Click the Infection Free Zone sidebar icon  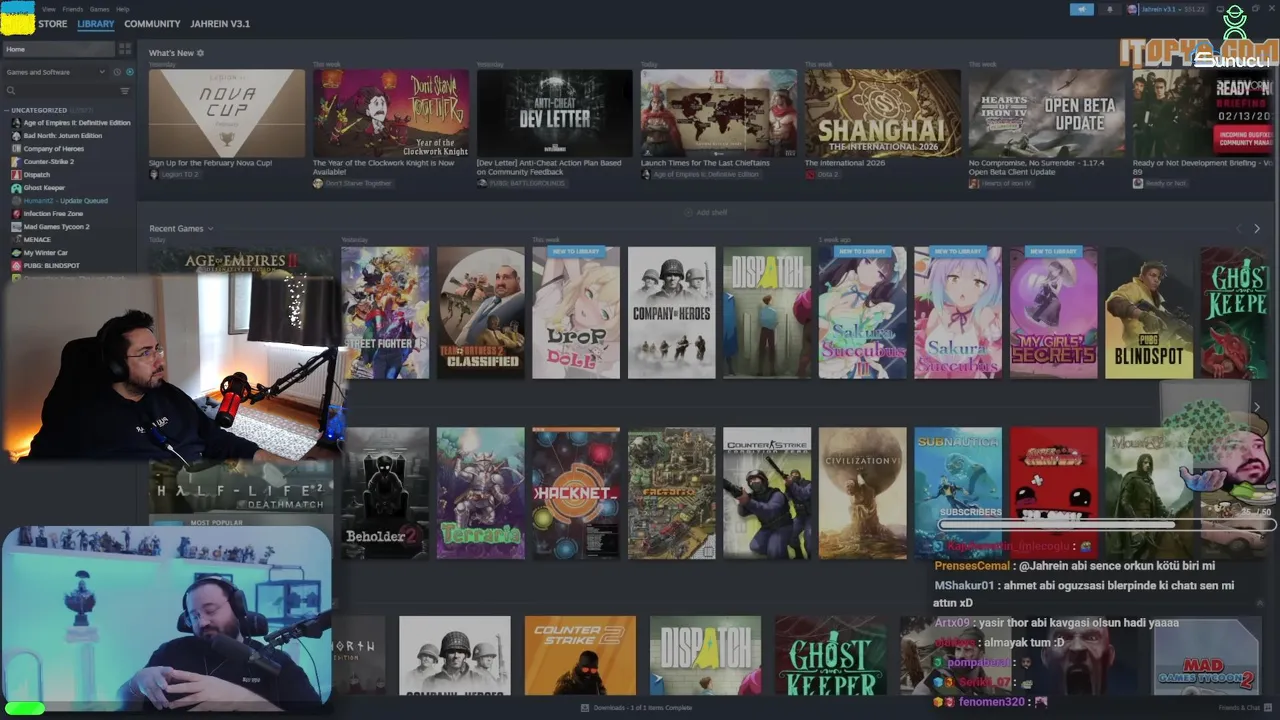coord(16,214)
